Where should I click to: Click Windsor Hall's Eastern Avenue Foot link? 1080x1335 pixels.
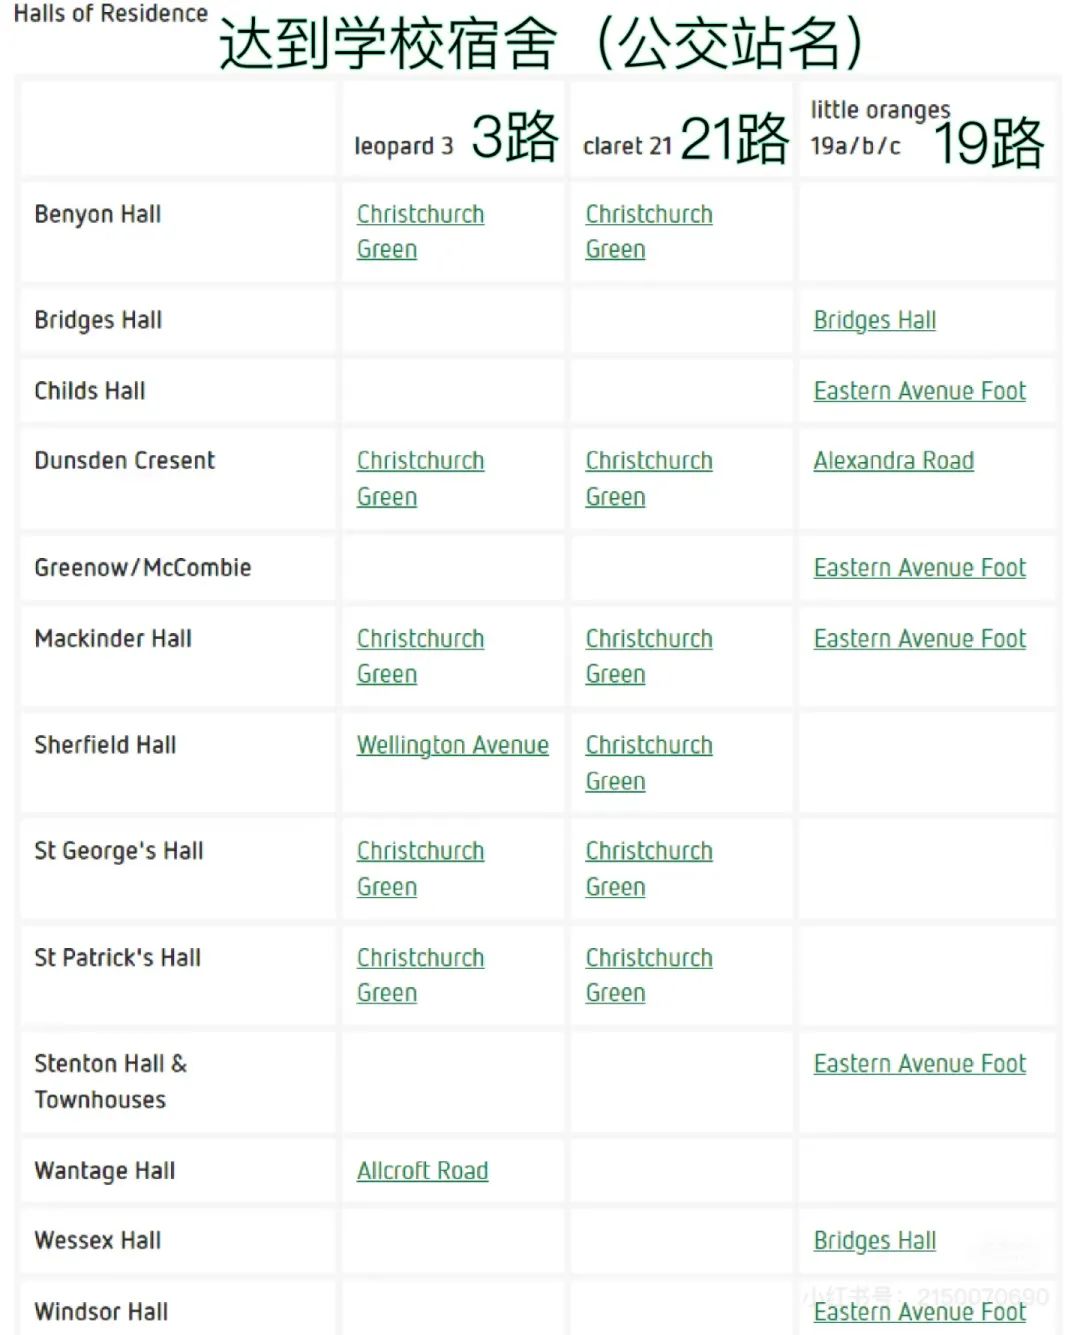click(x=919, y=1312)
